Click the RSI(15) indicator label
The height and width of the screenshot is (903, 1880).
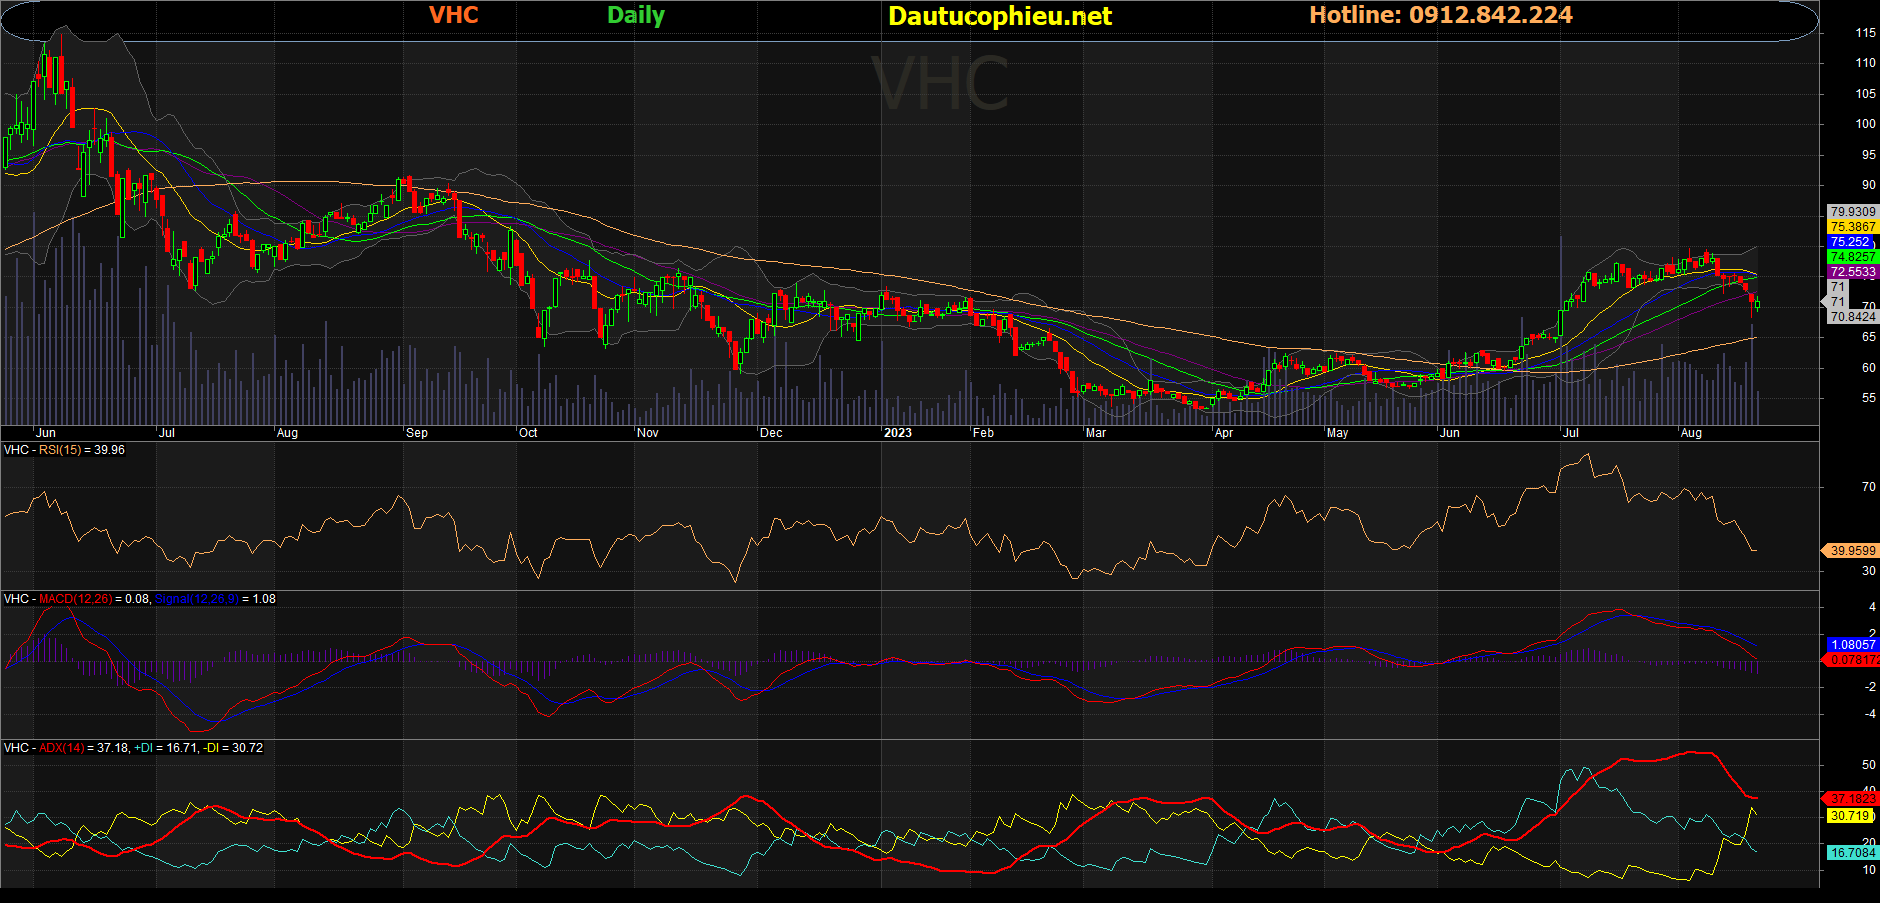60,450
